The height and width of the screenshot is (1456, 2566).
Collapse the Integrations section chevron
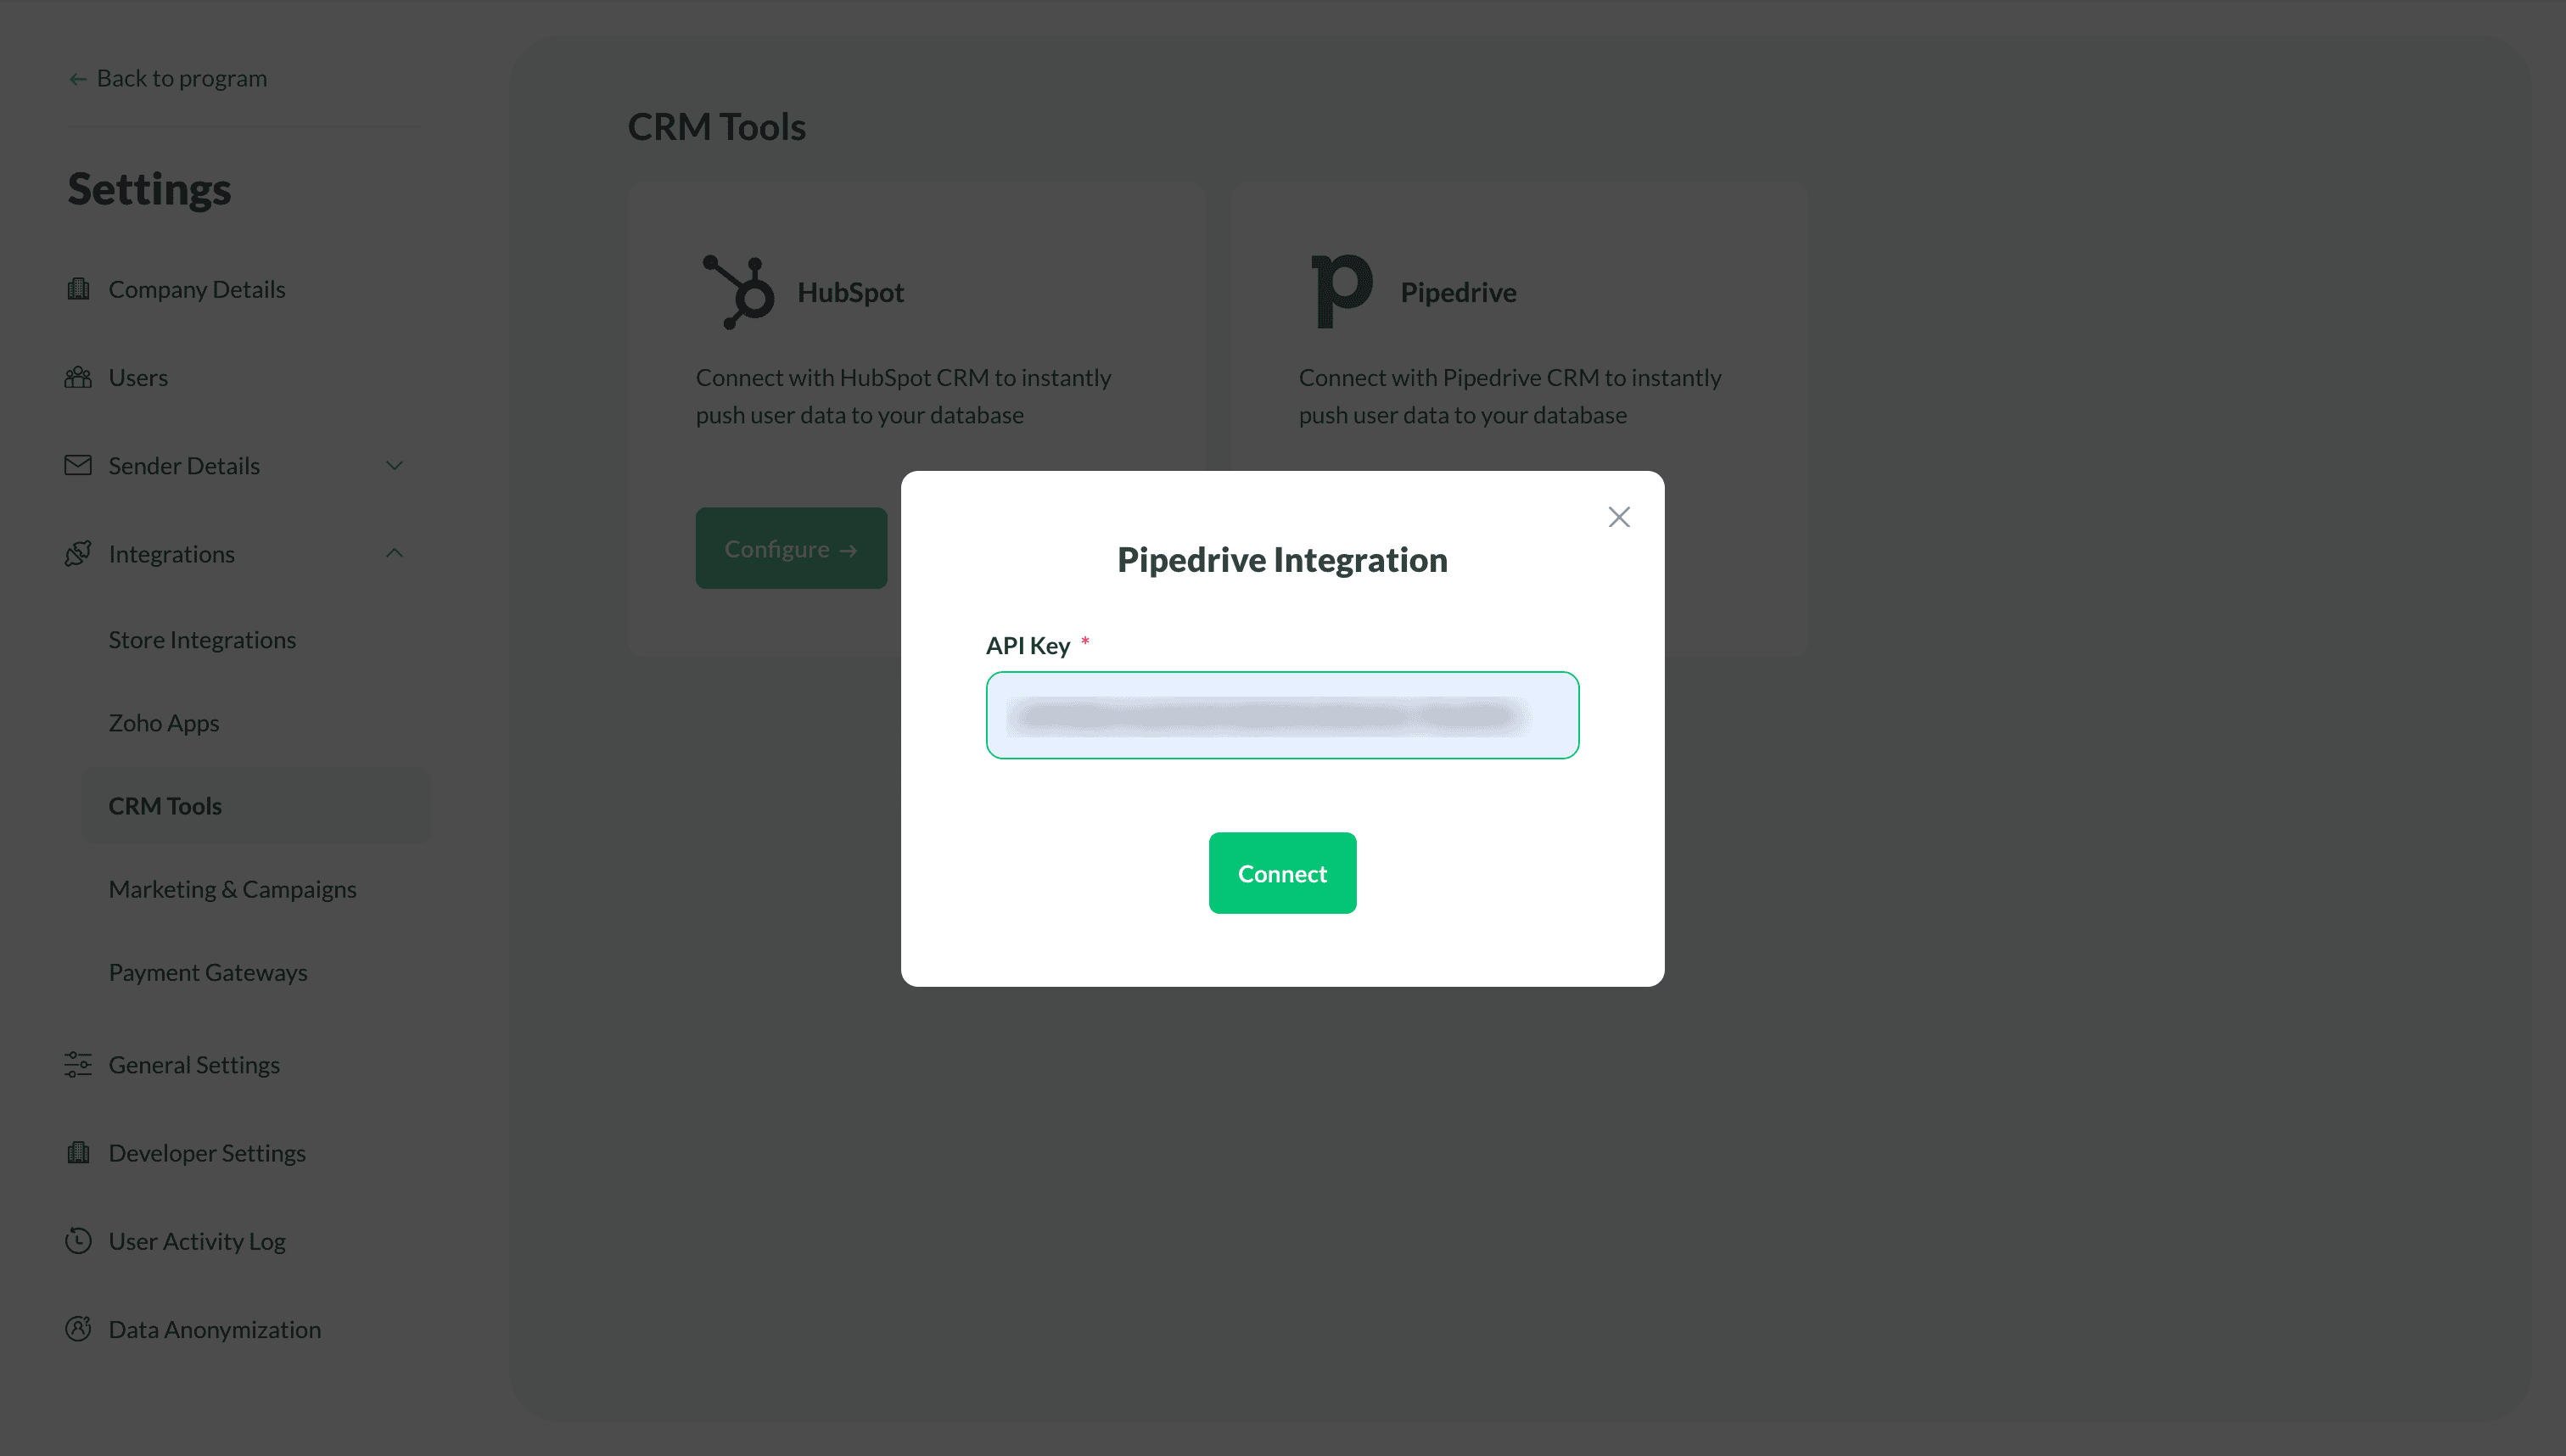pos(395,553)
